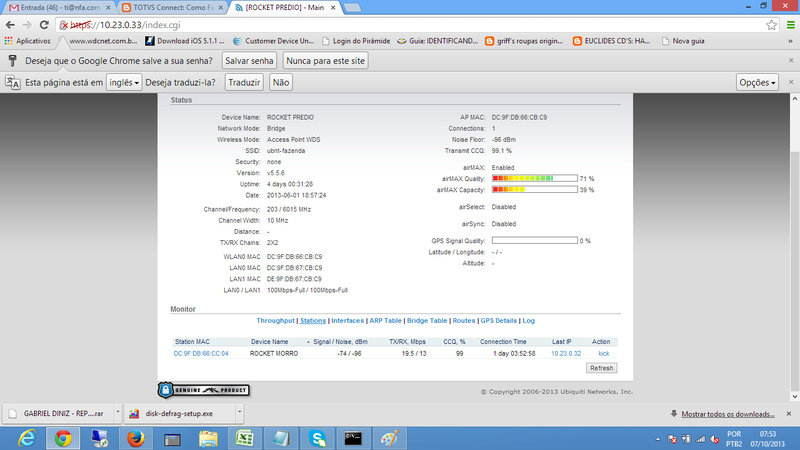Image resolution: width=800 pixels, height=450 pixels.
Task: Expand the GABRIEL DINIZ download options arrow
Action: [117, 412]
